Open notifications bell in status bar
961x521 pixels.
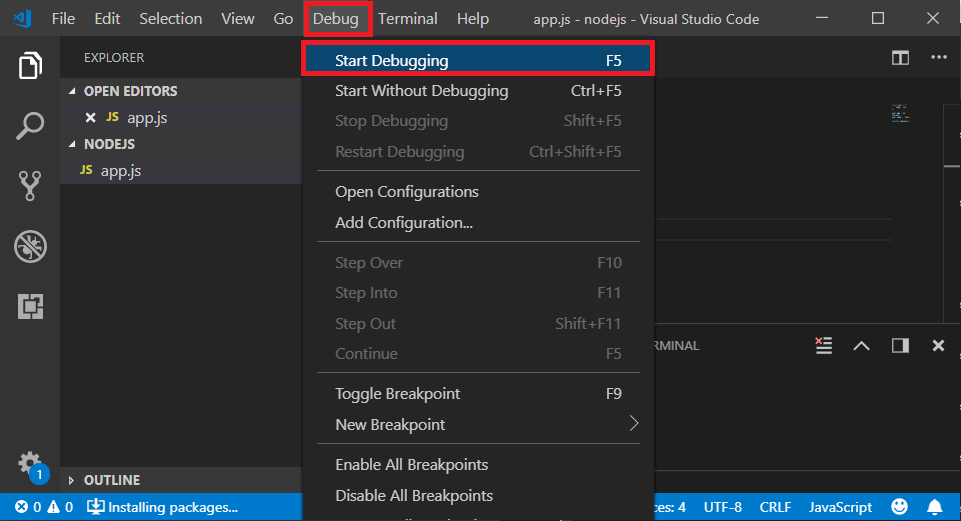click(935, 507)
